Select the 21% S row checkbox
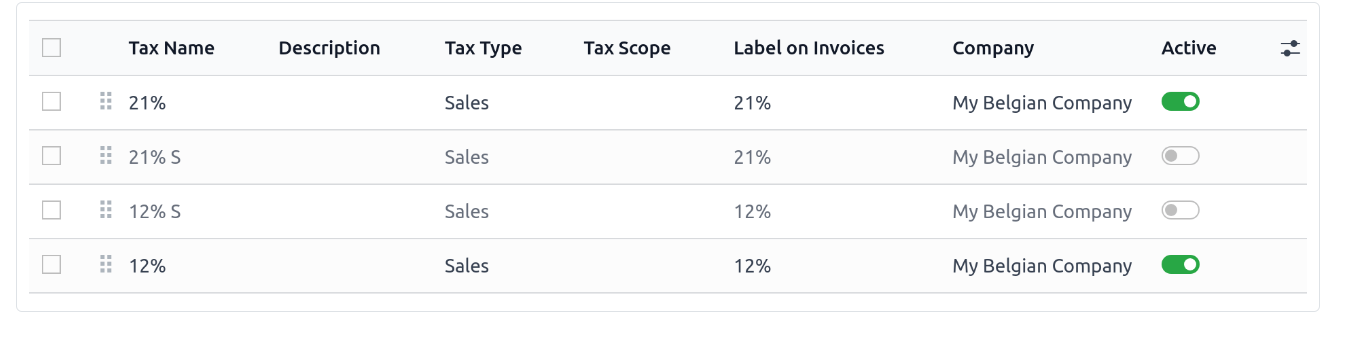 52,156
